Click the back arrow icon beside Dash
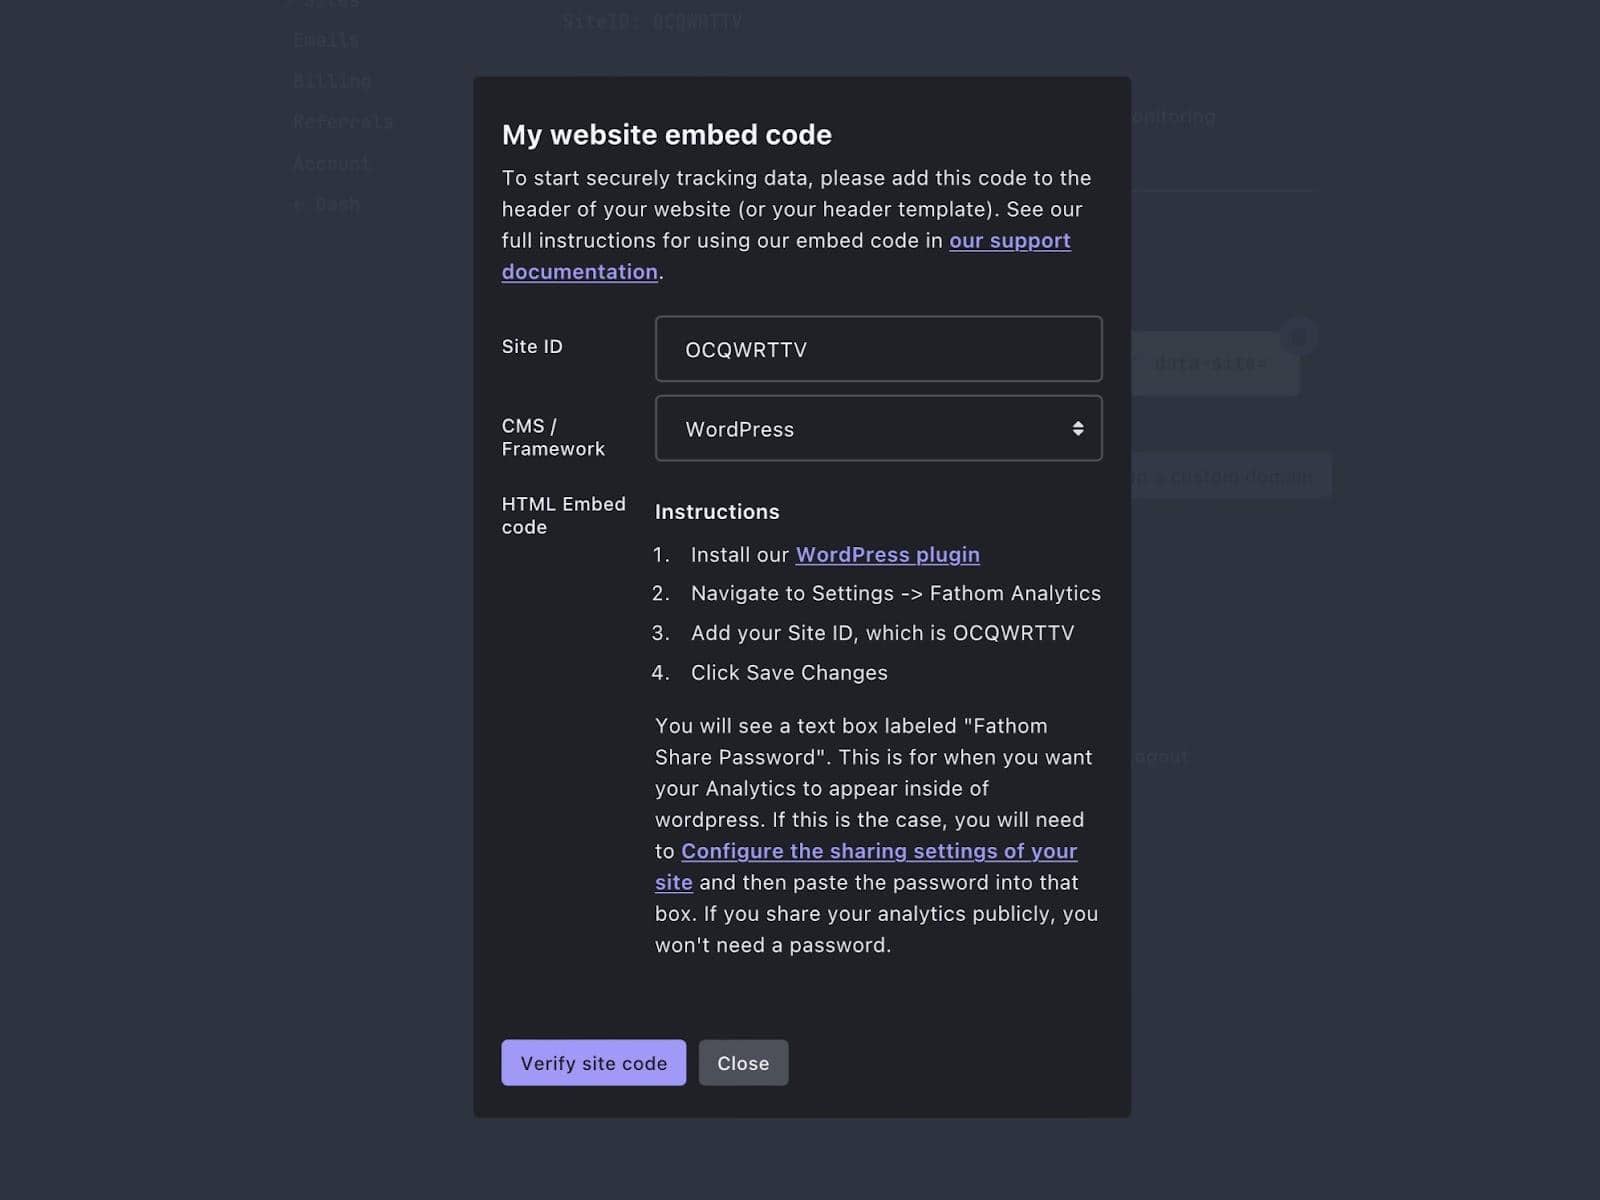Screen dimensions: 1600x1200 tap(297, 204)
